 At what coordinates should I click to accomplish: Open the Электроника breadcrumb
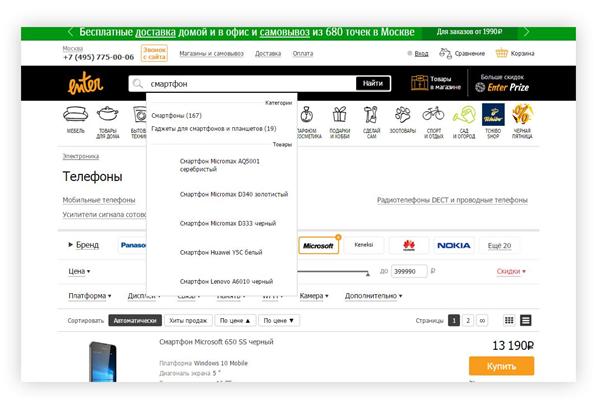81,156
